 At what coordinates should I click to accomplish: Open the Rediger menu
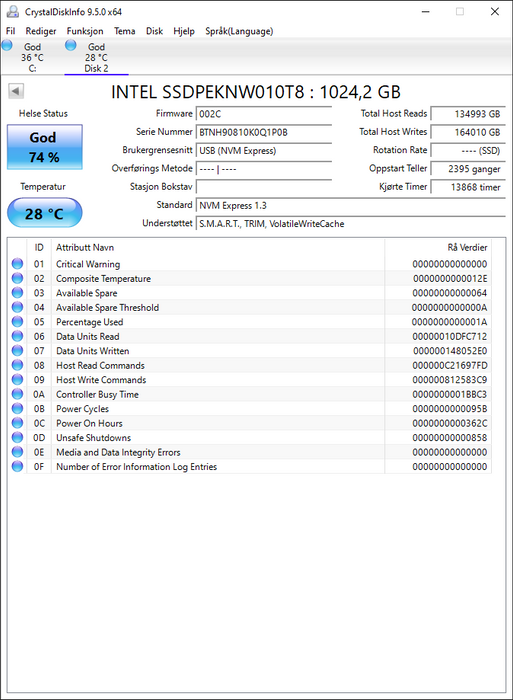coord(41,31)
